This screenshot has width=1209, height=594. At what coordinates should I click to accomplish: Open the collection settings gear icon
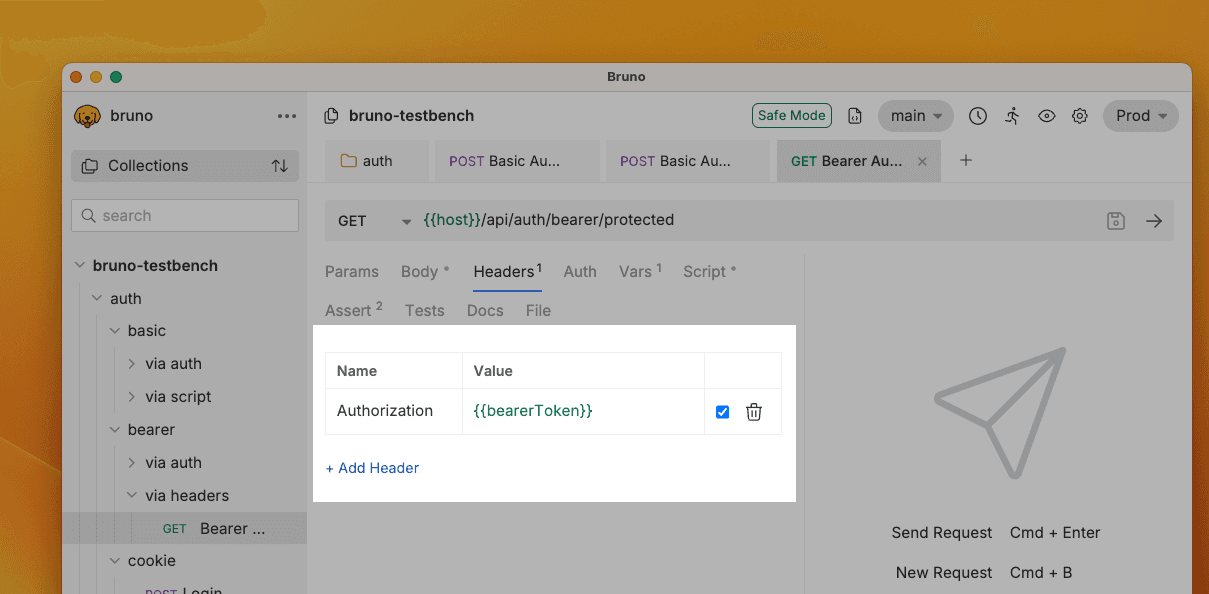point(1080,116)
